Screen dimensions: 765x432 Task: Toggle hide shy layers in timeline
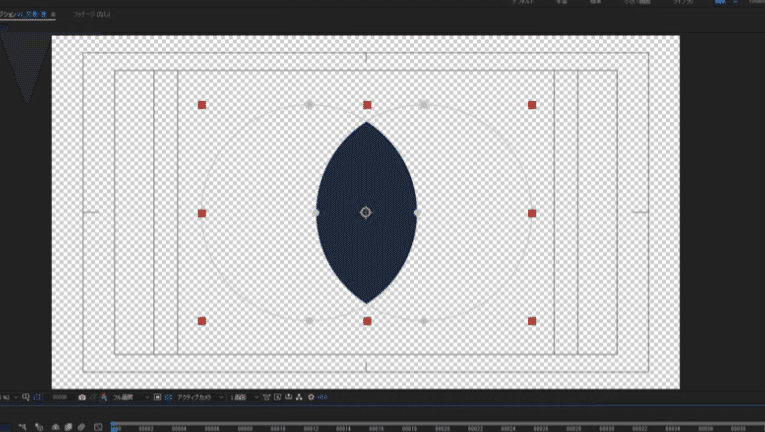click(x=56, y=427)
